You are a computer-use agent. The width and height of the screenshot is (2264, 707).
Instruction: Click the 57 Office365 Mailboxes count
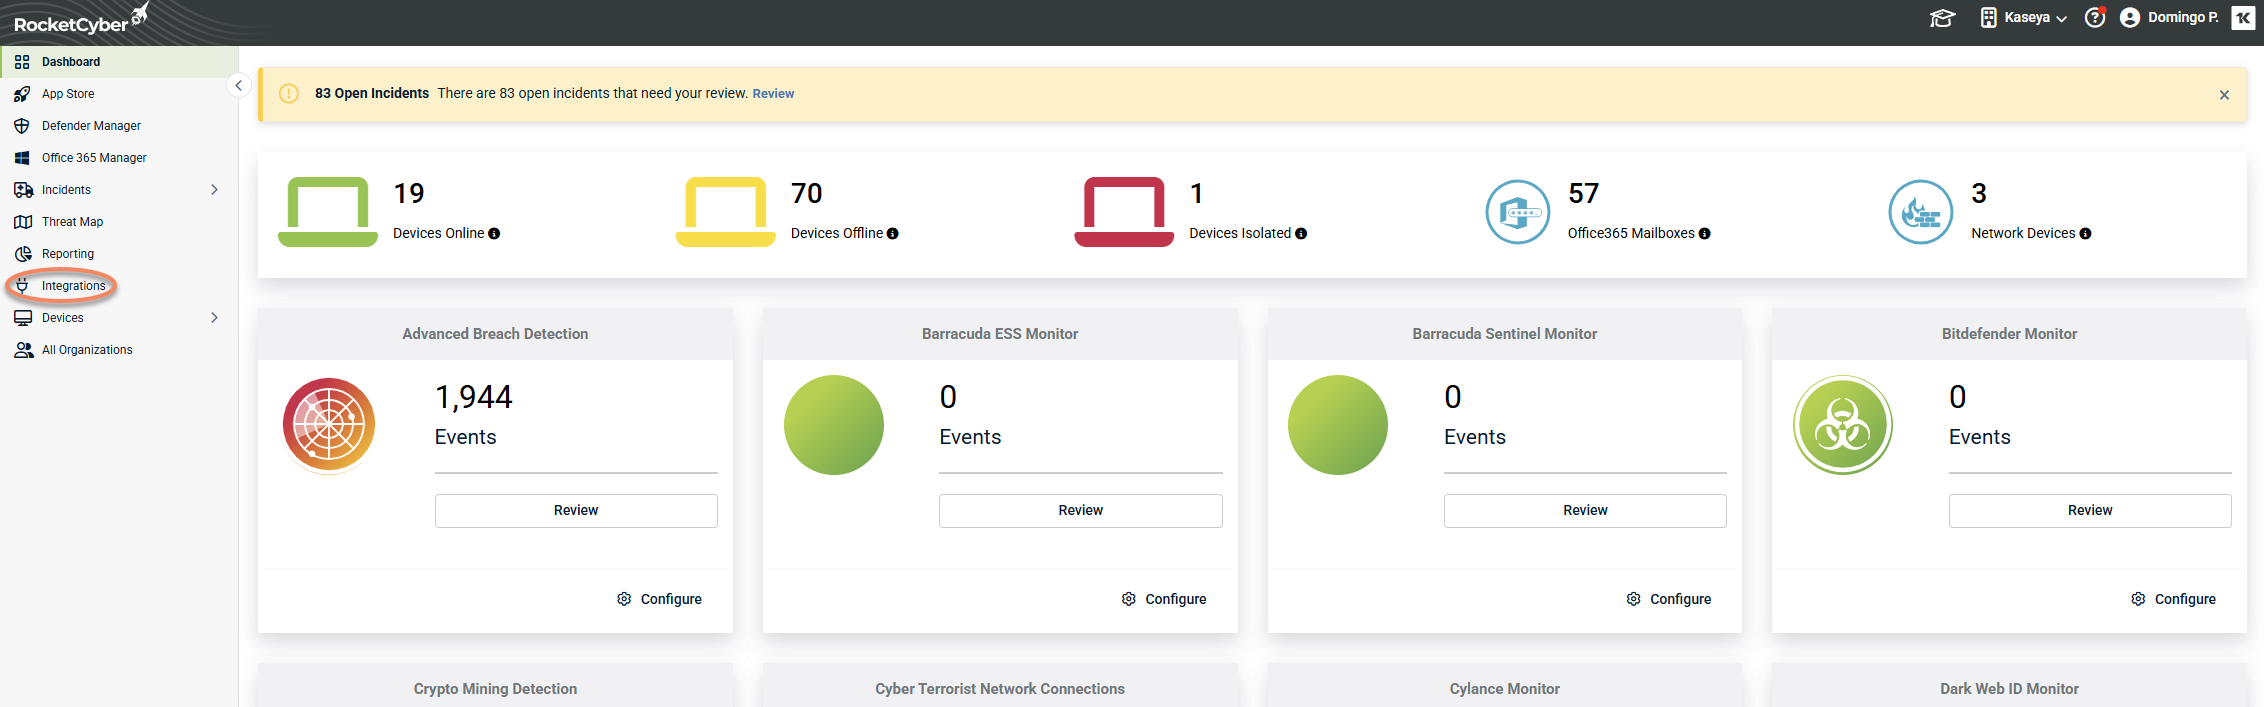[x=1584, y=194]
